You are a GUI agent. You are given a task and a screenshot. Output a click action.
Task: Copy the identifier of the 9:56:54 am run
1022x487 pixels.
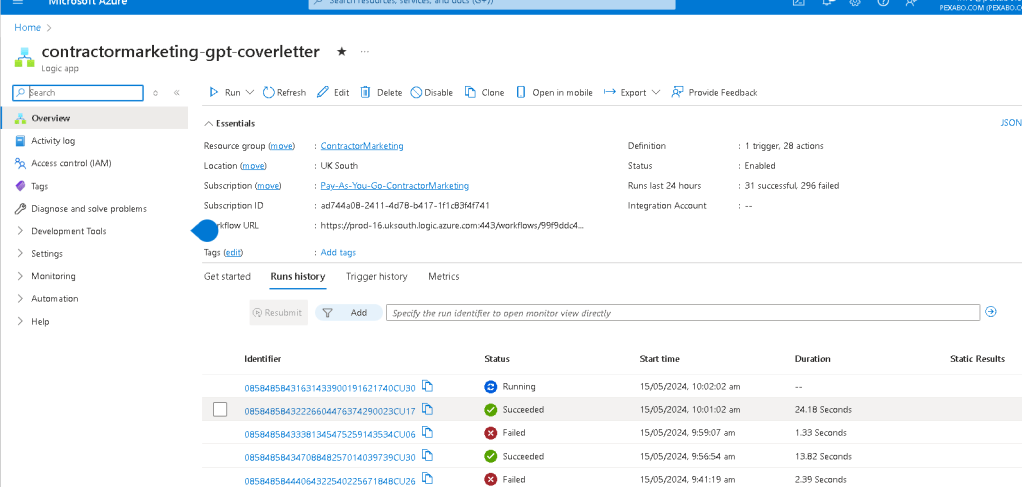click(x=428, y=455)
